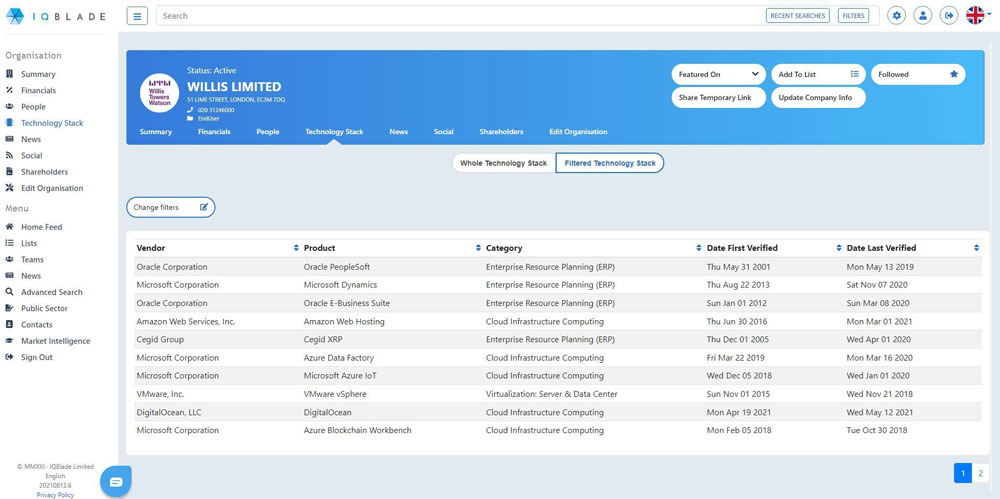Switch to People tab in company header

pos(268,132)
